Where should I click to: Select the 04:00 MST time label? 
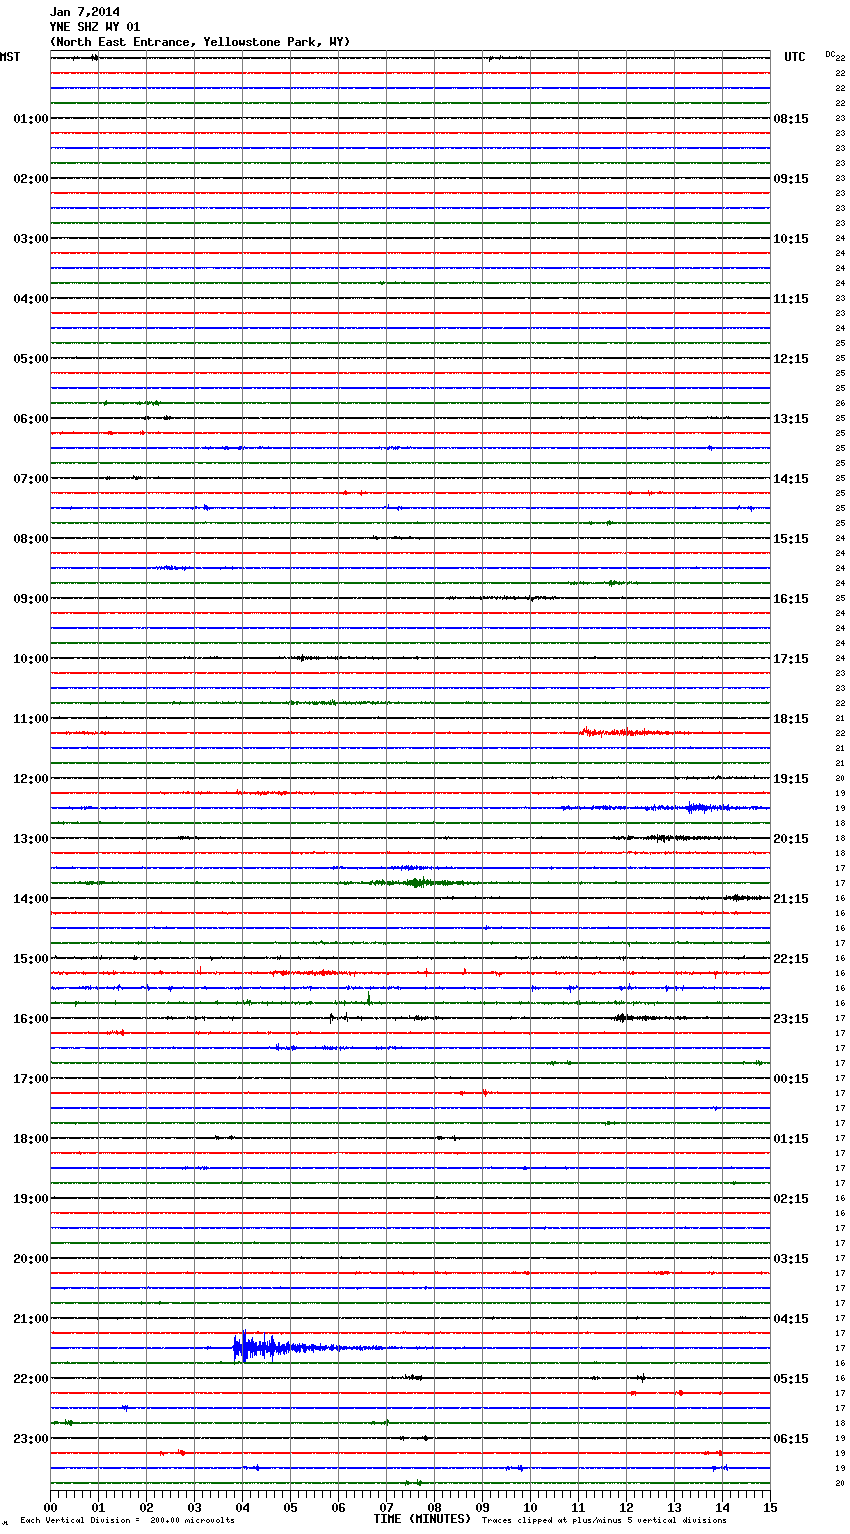pos(31,299)
